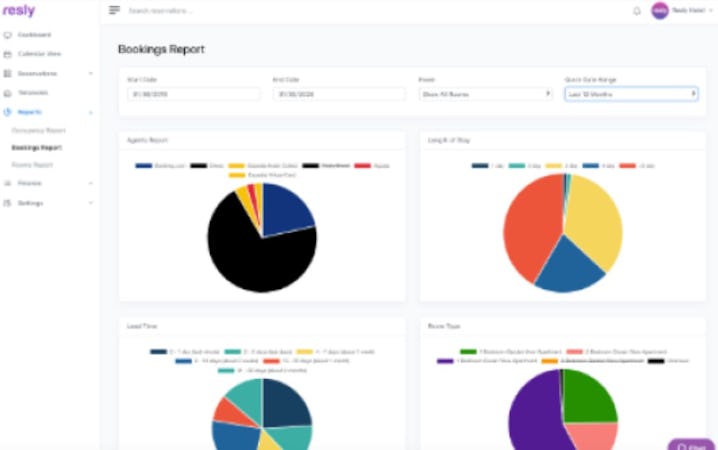Toggle the red legend item in Agents Report
The width and height of the screenshot is (718, 450).
372,166
